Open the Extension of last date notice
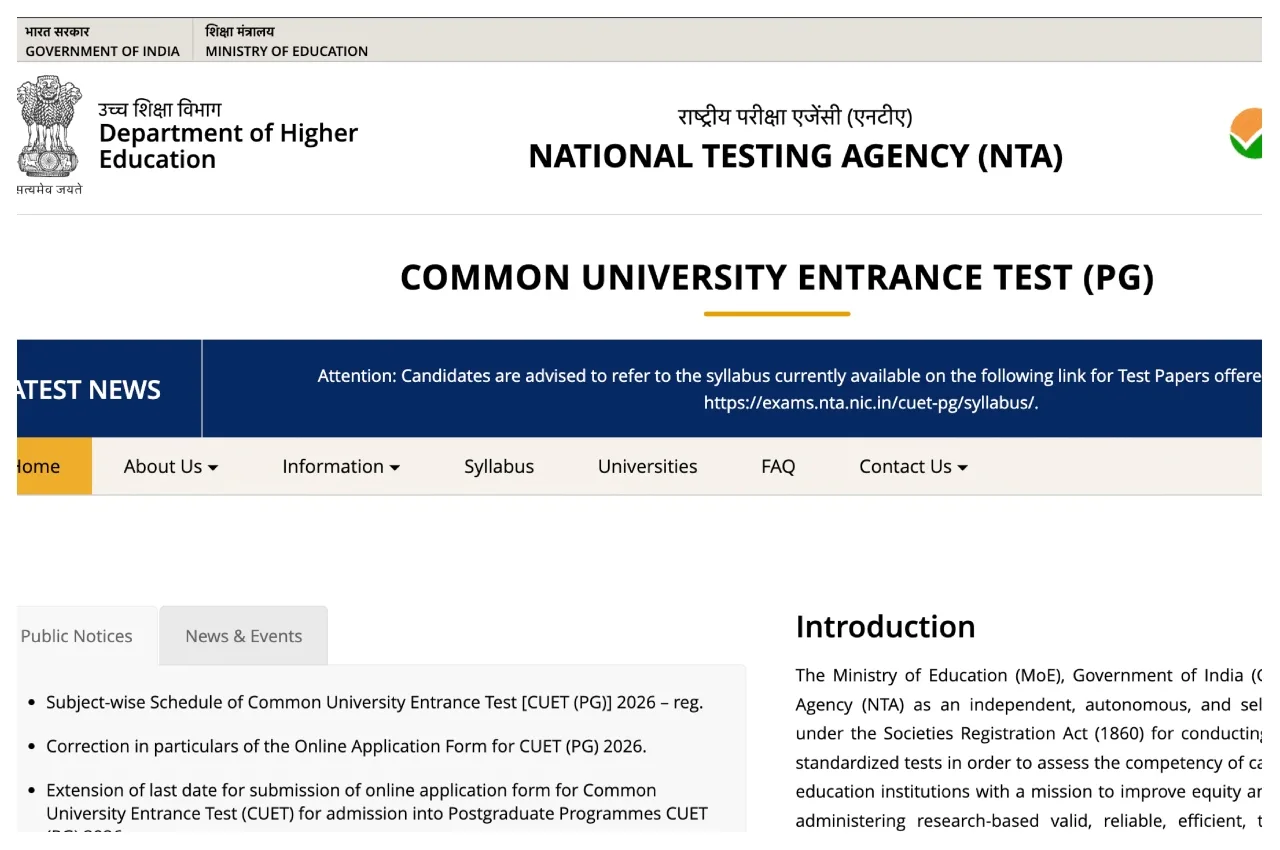The image size is (1280, 850). pyautogui.click(x=376, y=802)
